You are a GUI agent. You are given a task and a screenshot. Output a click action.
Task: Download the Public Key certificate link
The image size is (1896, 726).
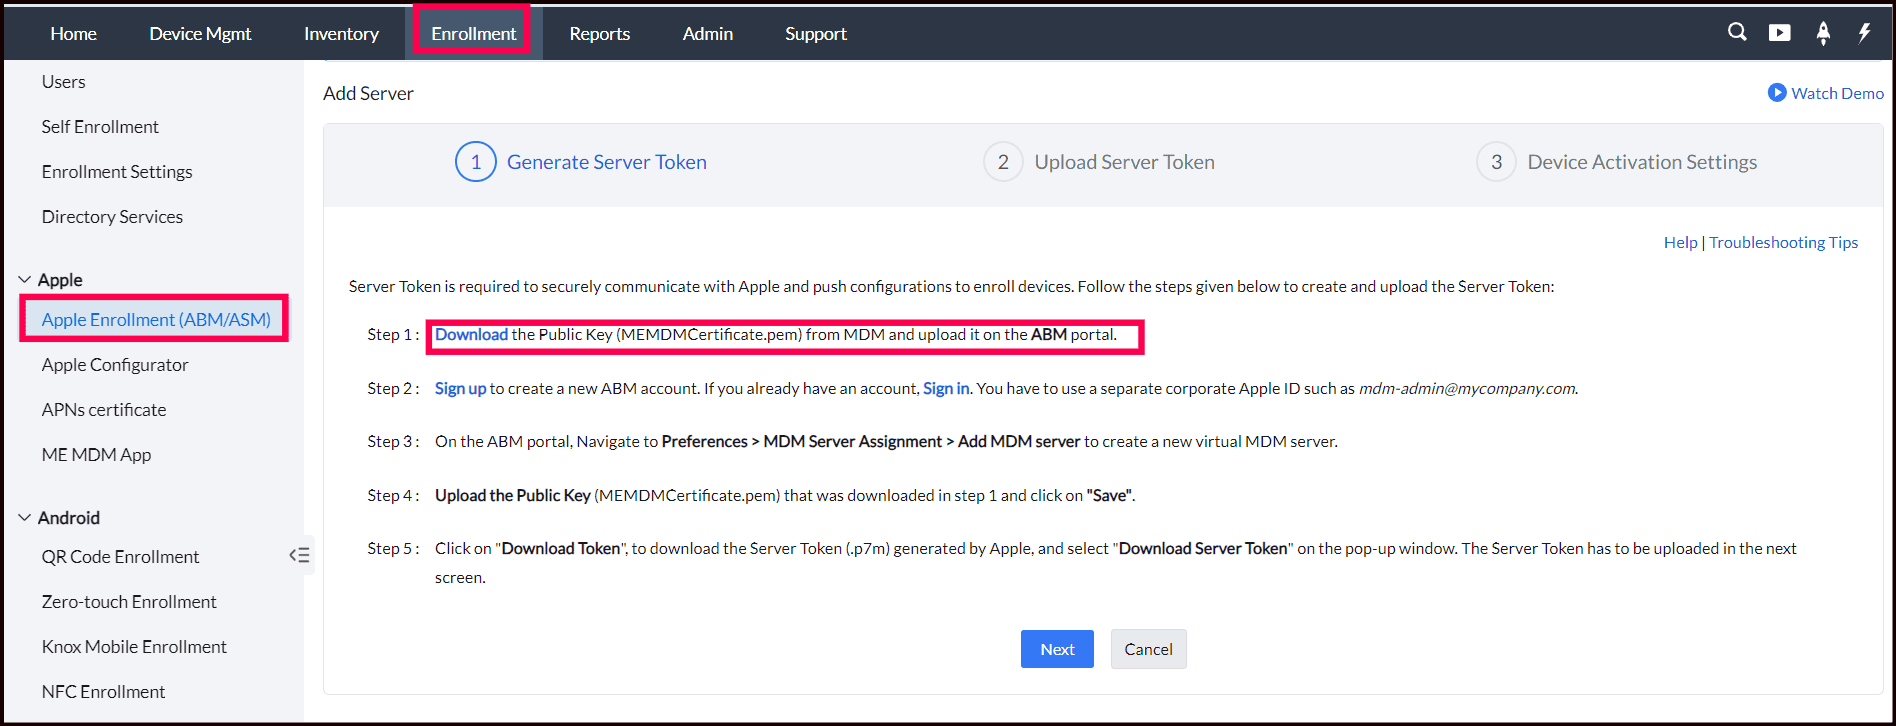471,335
